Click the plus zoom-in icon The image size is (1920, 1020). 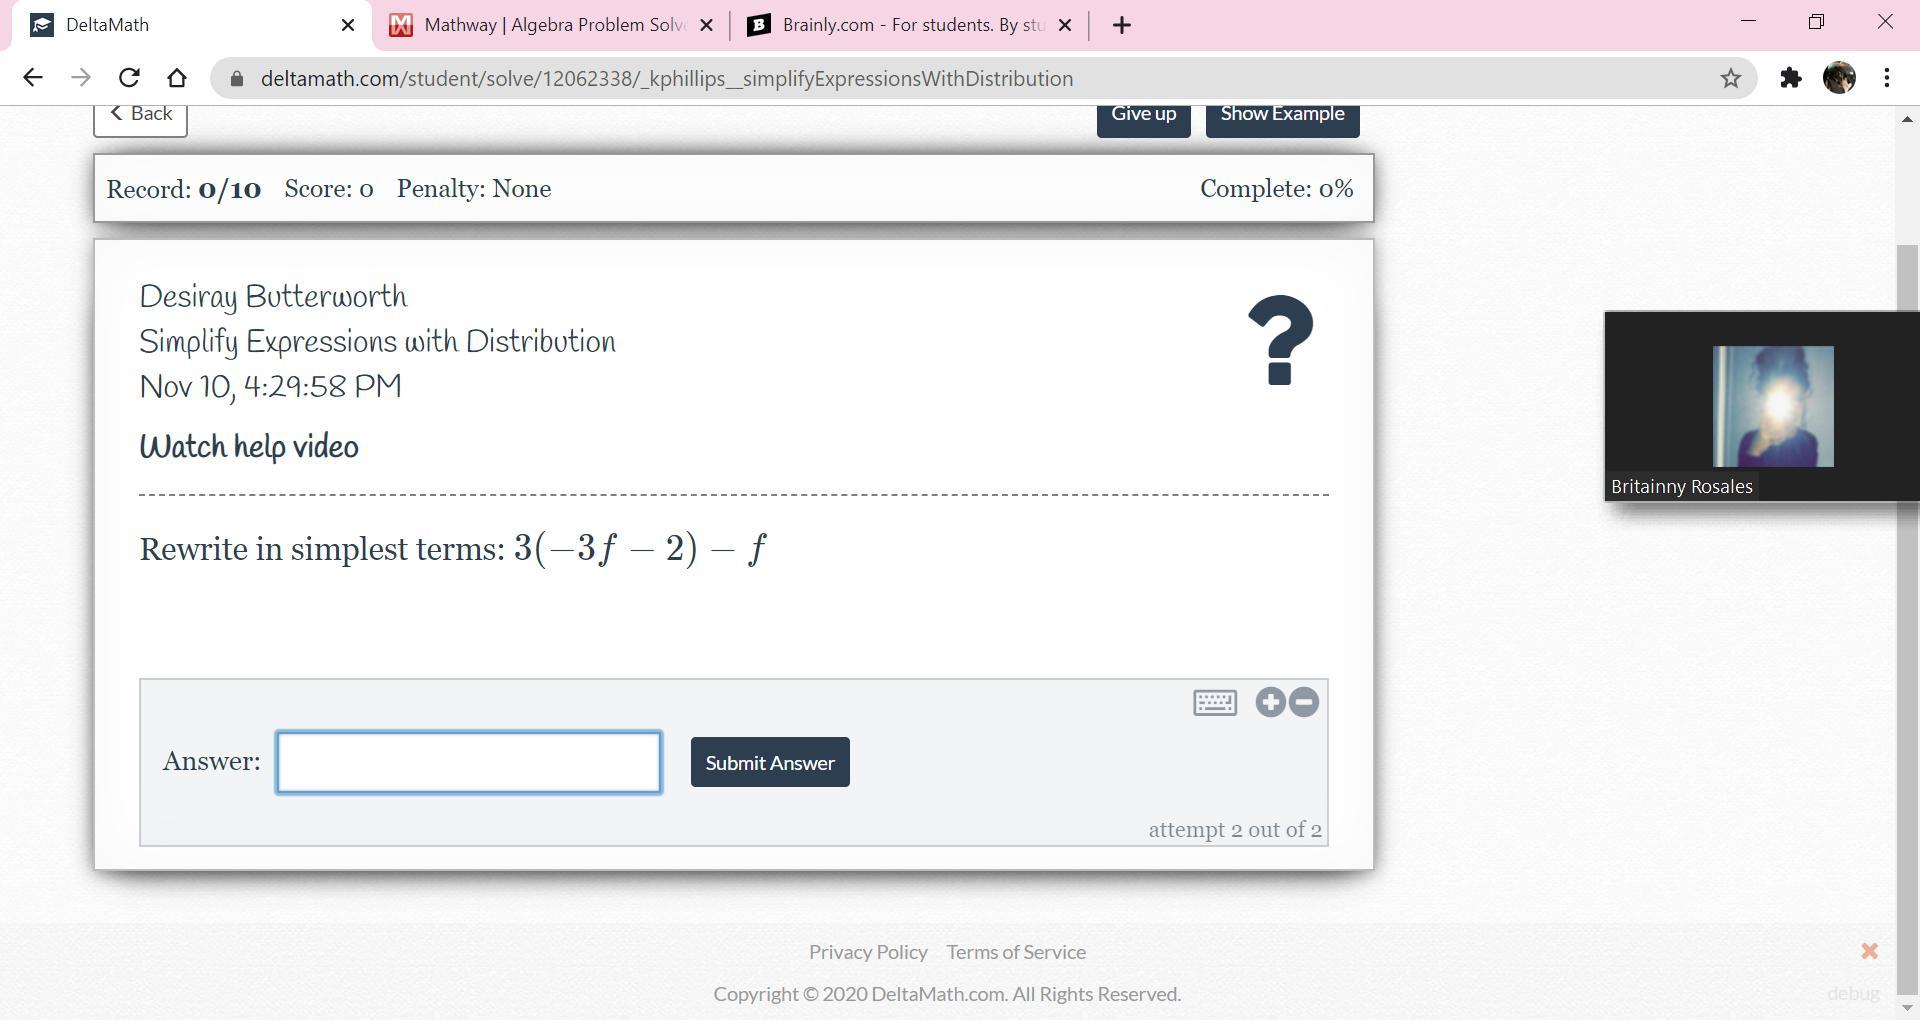1270,703
